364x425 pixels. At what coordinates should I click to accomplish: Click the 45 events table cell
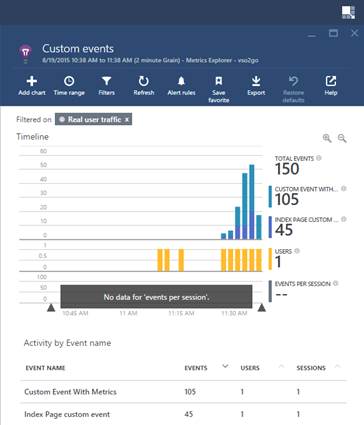click(188, 414)
